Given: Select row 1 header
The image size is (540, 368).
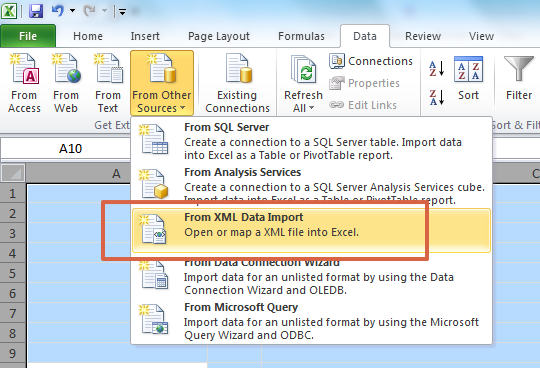Looking at the screenshot, I should coord(13,193).
